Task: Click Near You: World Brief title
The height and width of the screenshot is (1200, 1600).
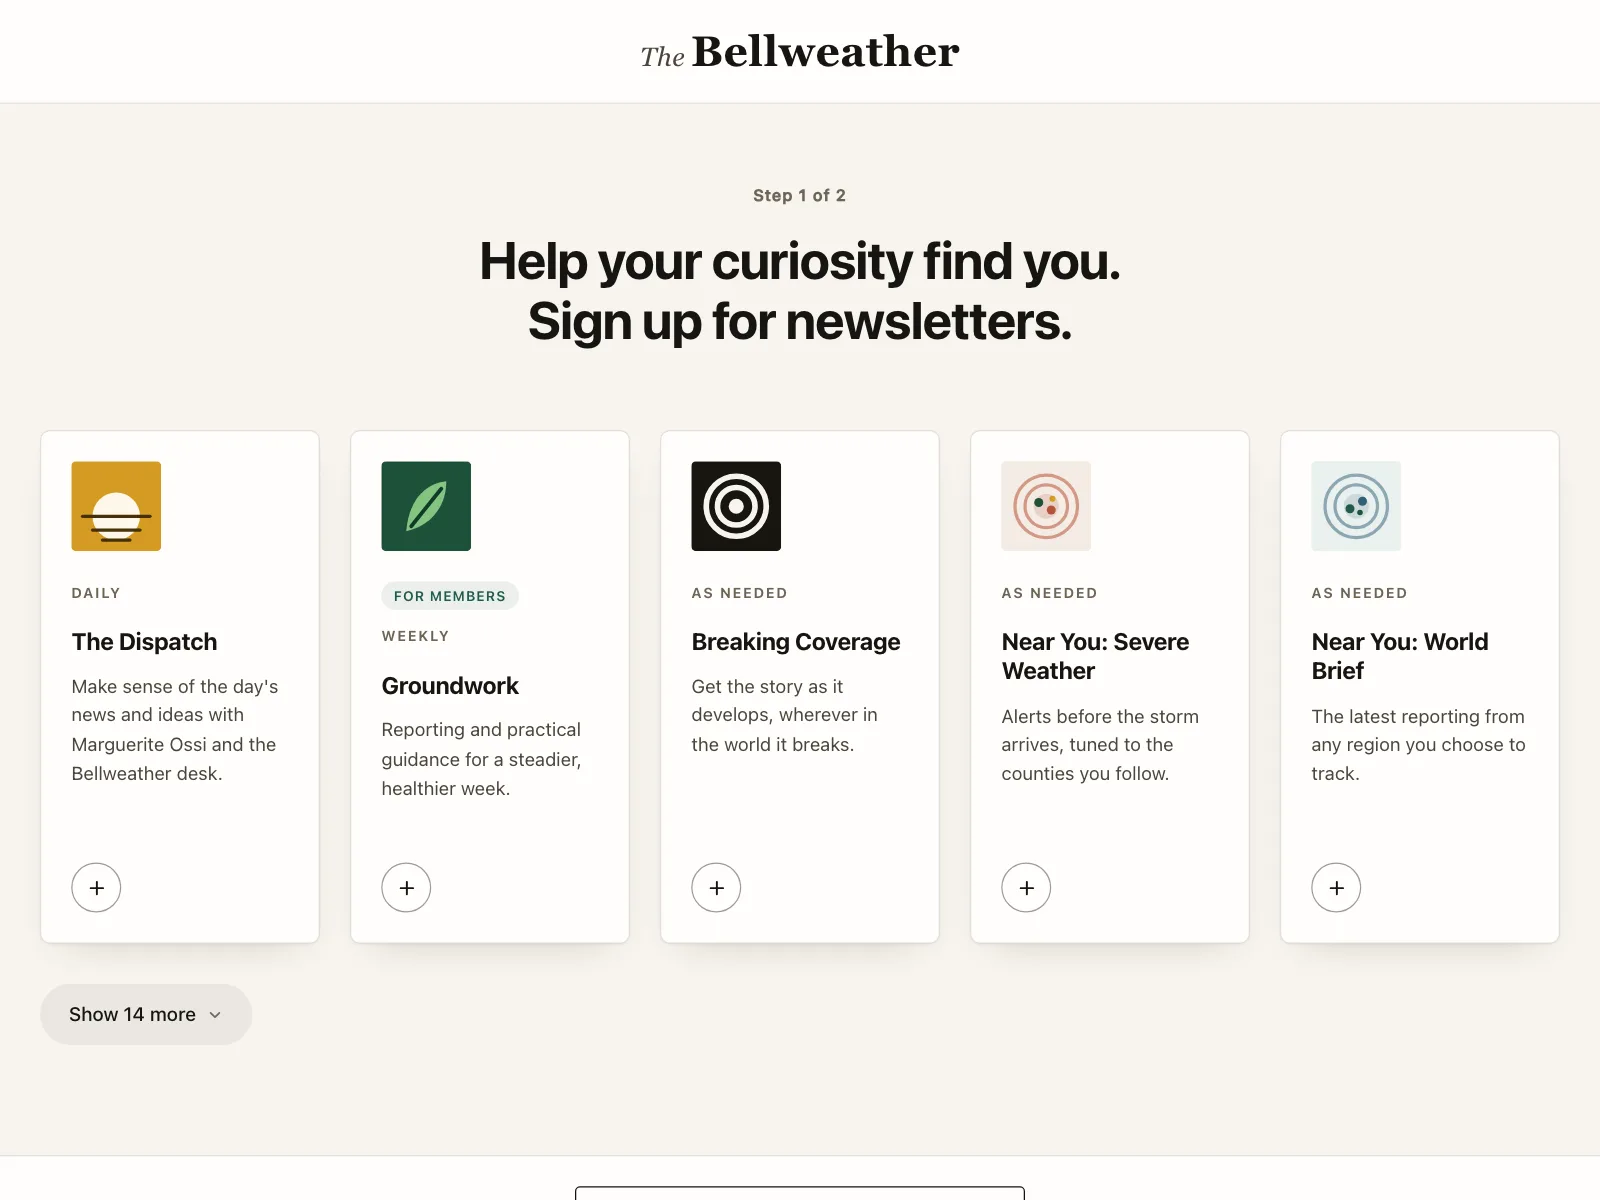Action: click(x=1400, y=656)
